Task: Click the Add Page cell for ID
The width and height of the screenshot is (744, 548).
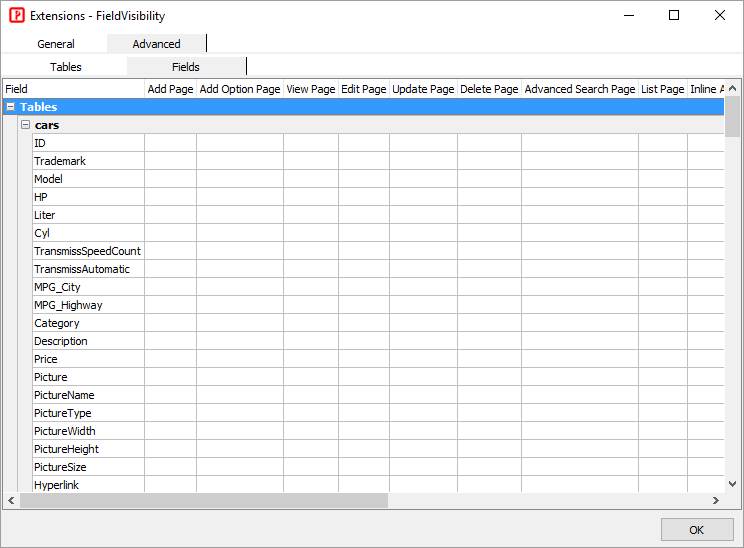Action: pyautogui.click(x=170, y=143)
